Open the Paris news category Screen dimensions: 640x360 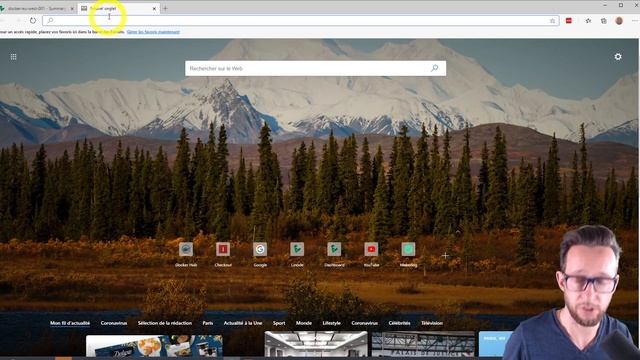click(x=208, y=323)
